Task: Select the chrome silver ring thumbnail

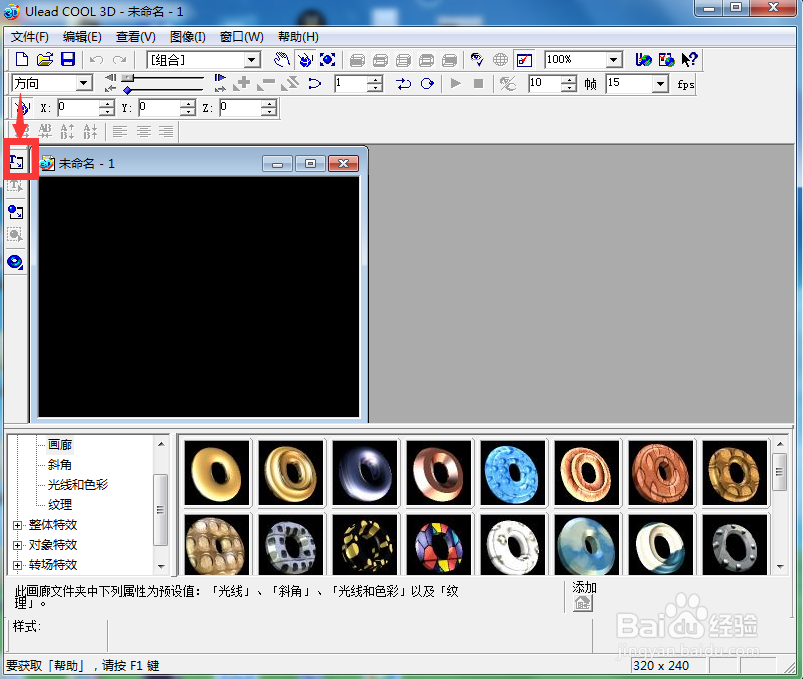Action: point(365,473)
